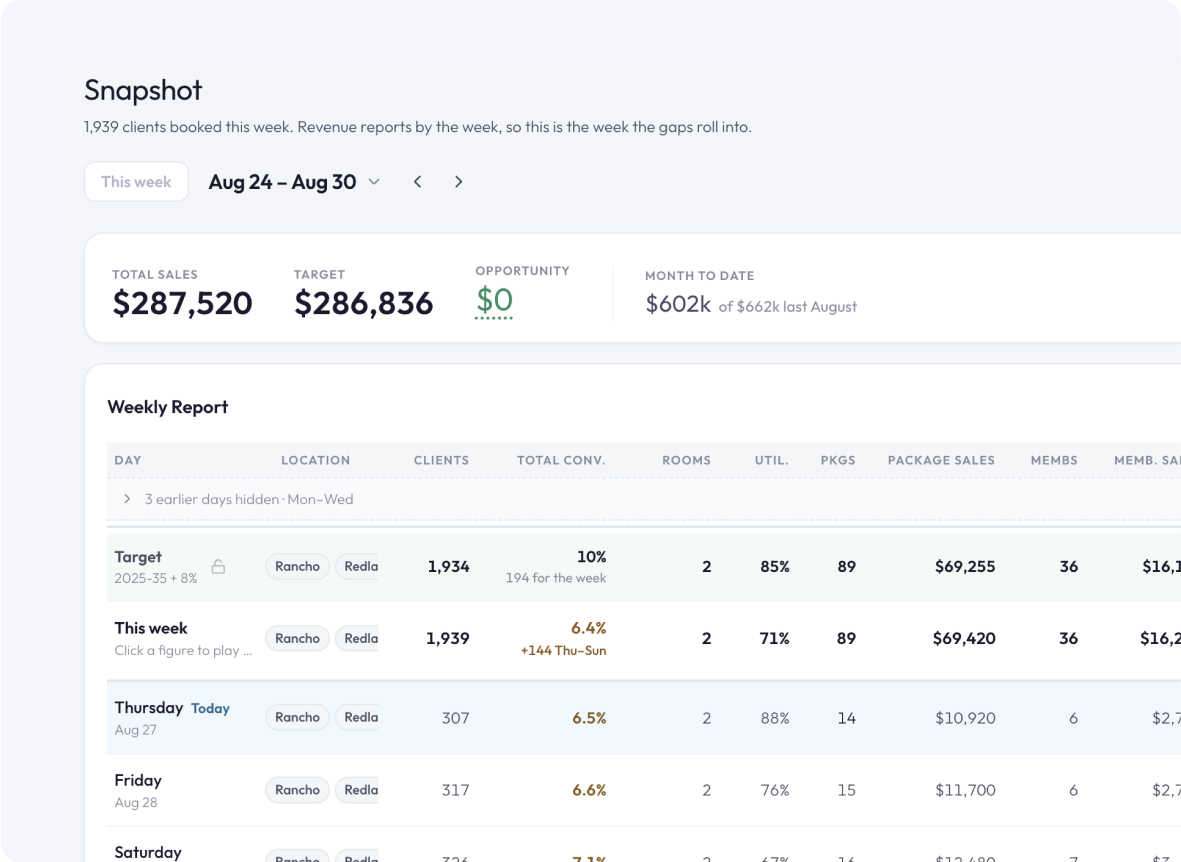Screen dimensions: 1181x862
Task: Click the $0 Opportunity value
Action: (494, 301)
